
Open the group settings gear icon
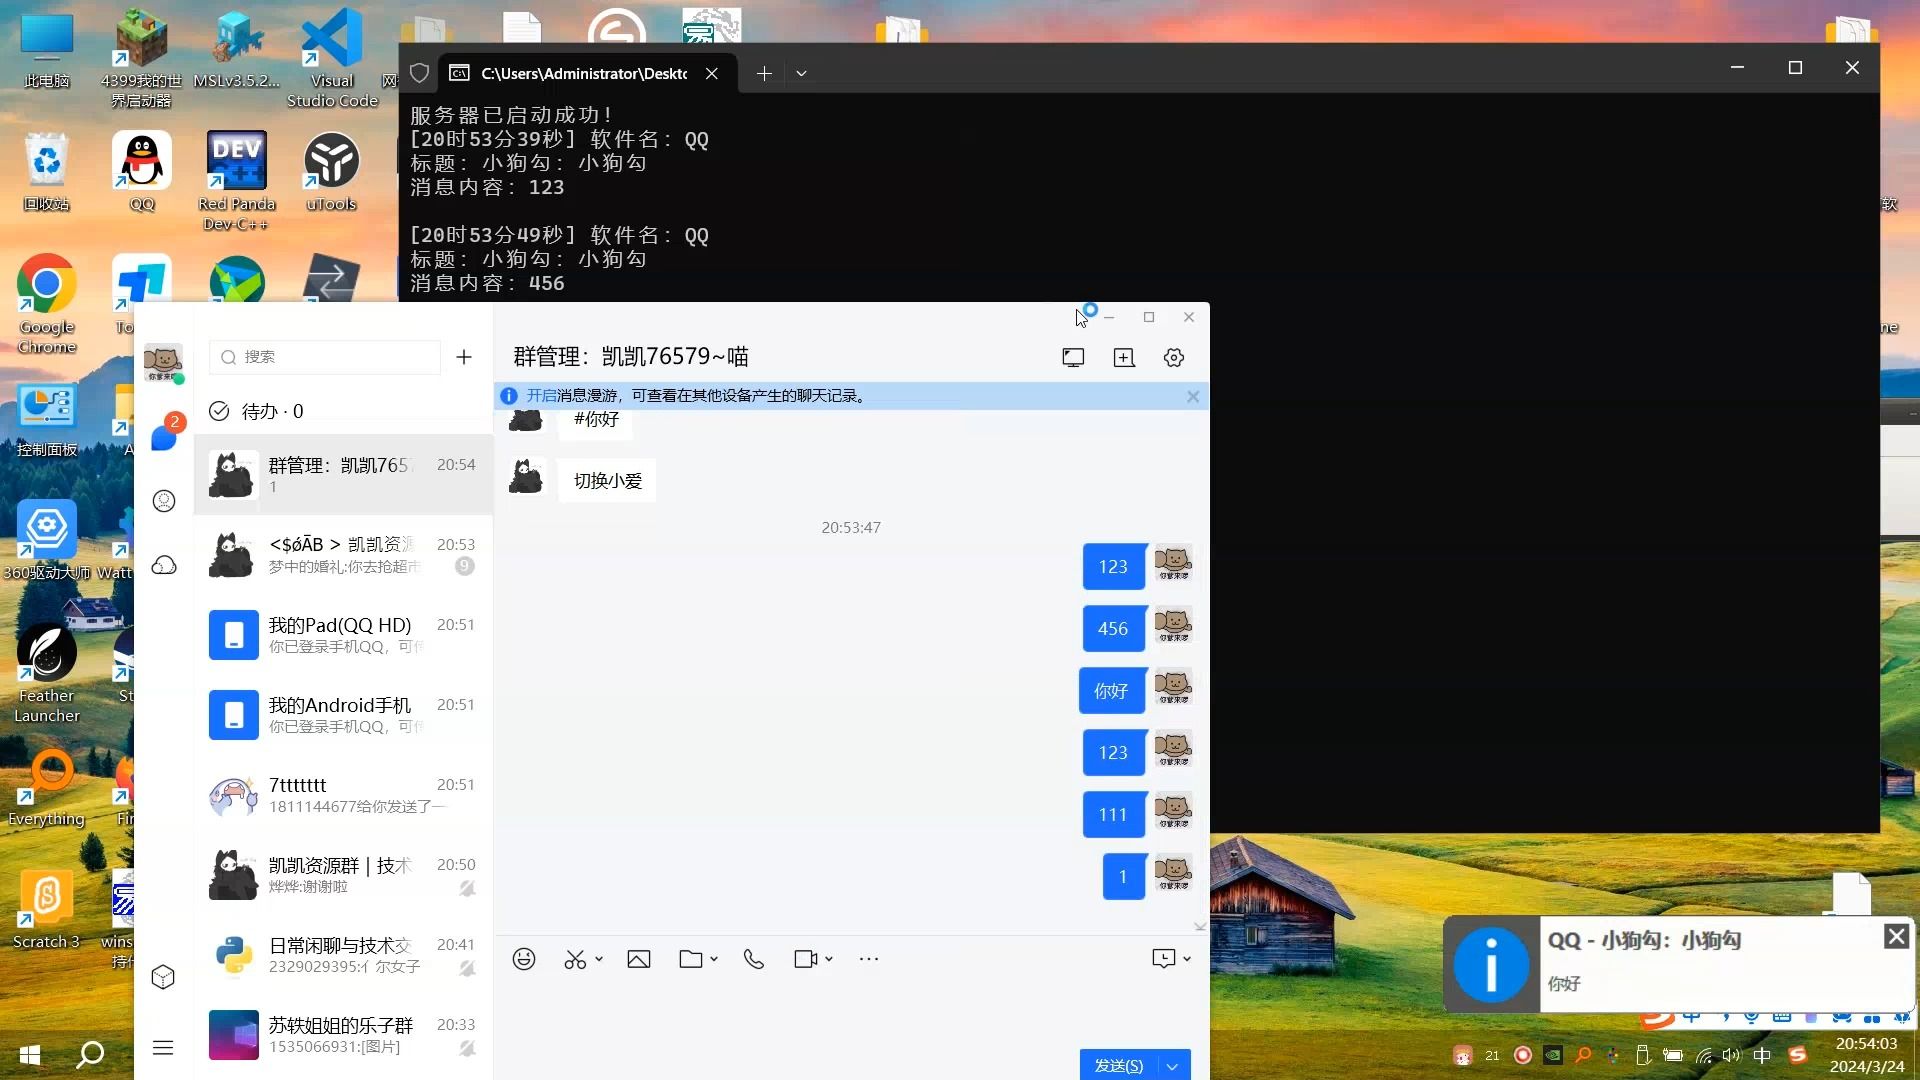(1174, 357)
